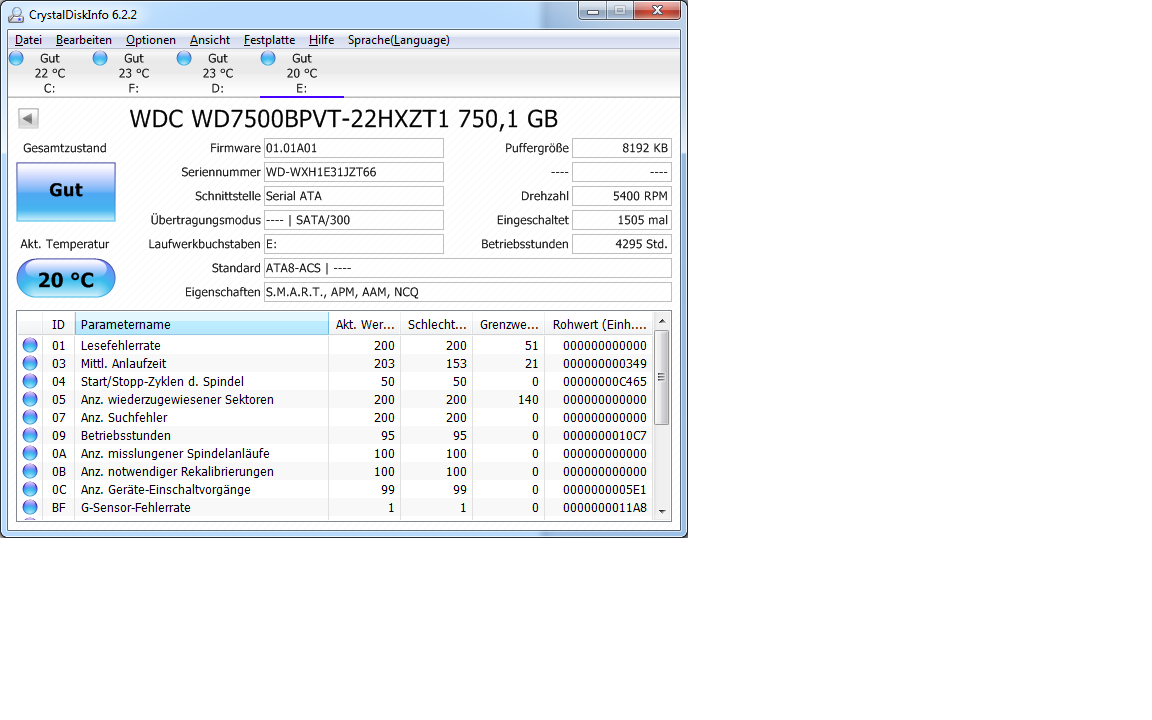This screenshot has height=720, width=1152.
Task: Click raw value 0000000010C7
Action: [605, 436]
